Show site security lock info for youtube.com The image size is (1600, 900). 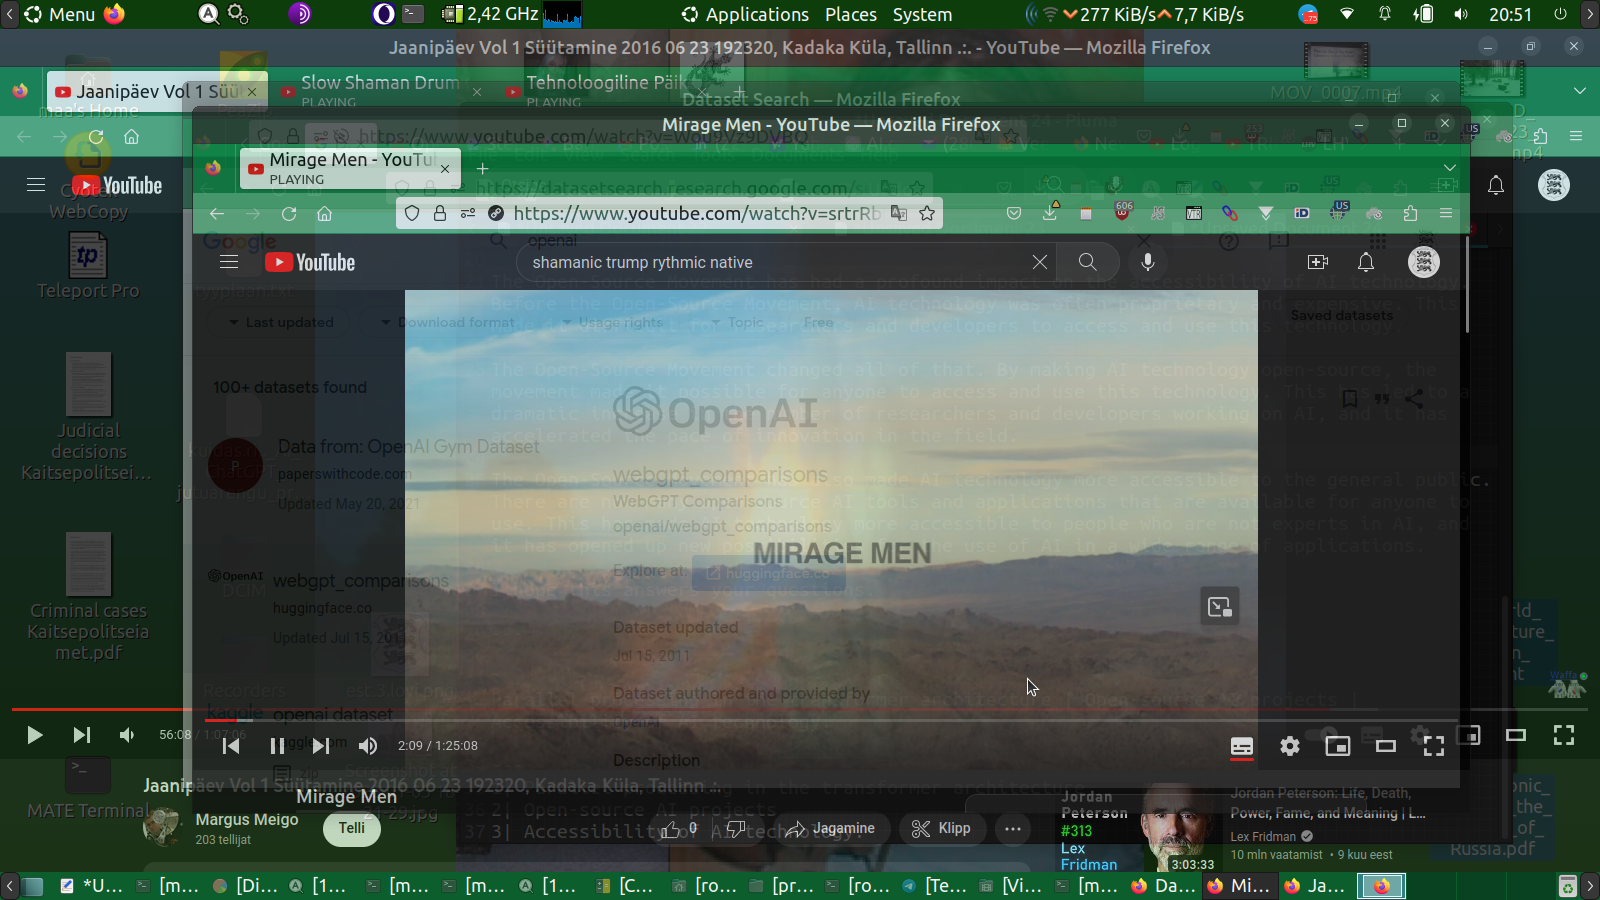[x=439, y=213]
